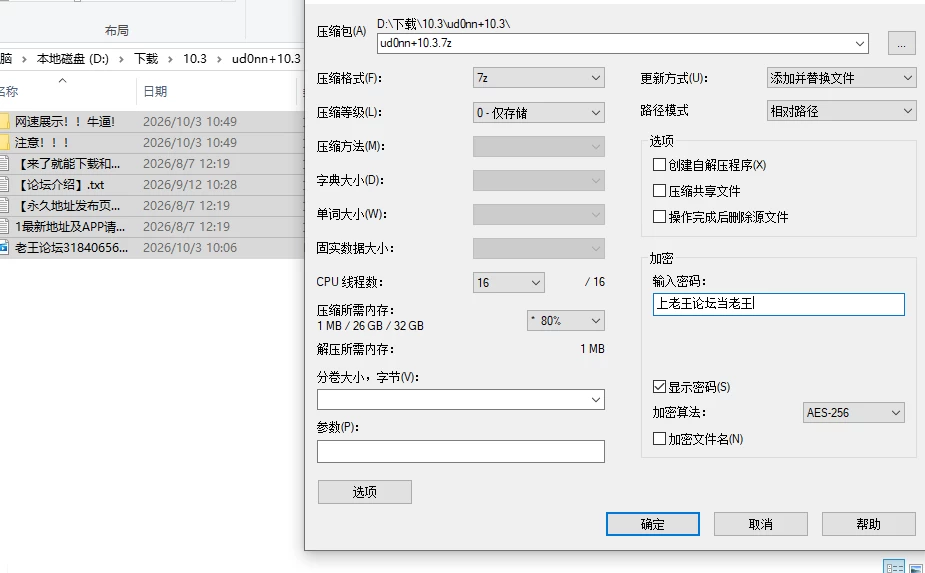This screenshot has width=925, height=573.
Task: Select the 注意！！！ folder name
Action: (x=42, y=142)
